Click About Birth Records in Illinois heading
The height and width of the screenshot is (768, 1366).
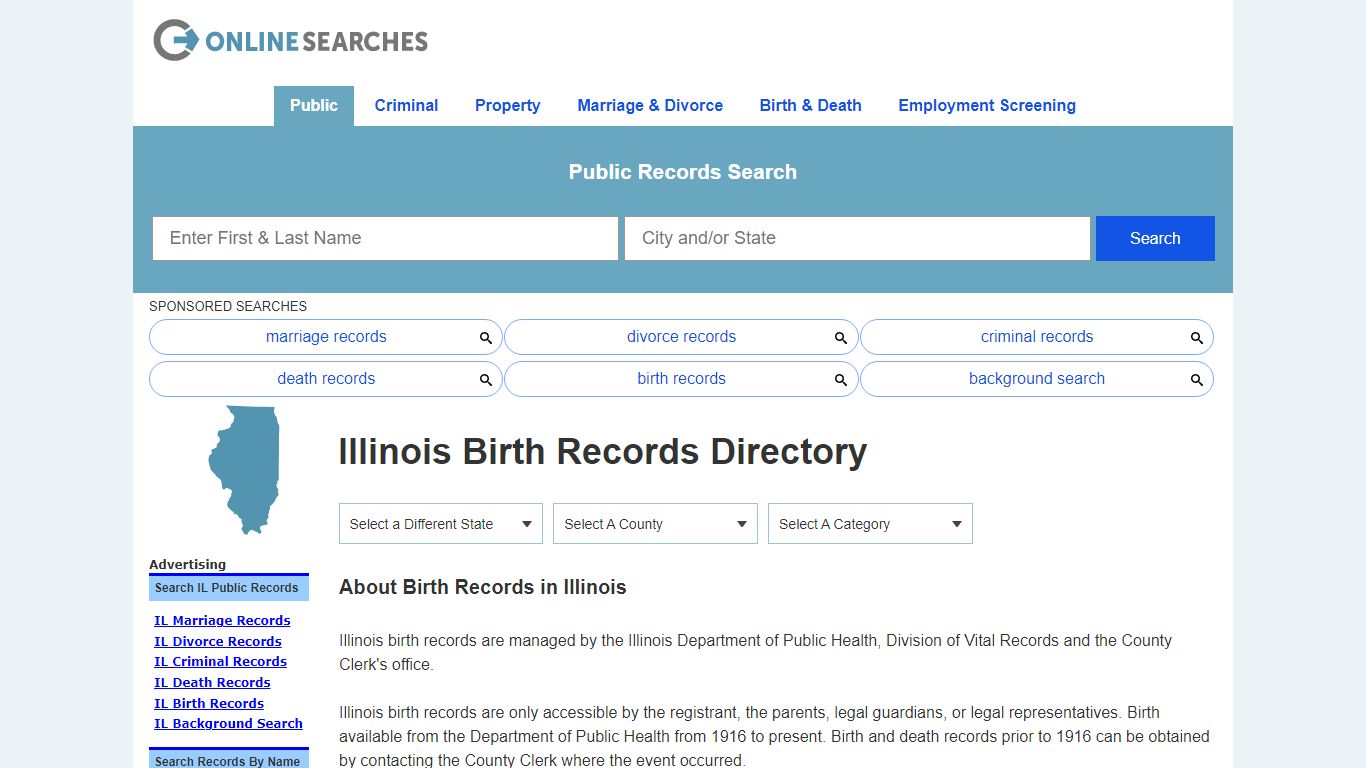(483, 587)
